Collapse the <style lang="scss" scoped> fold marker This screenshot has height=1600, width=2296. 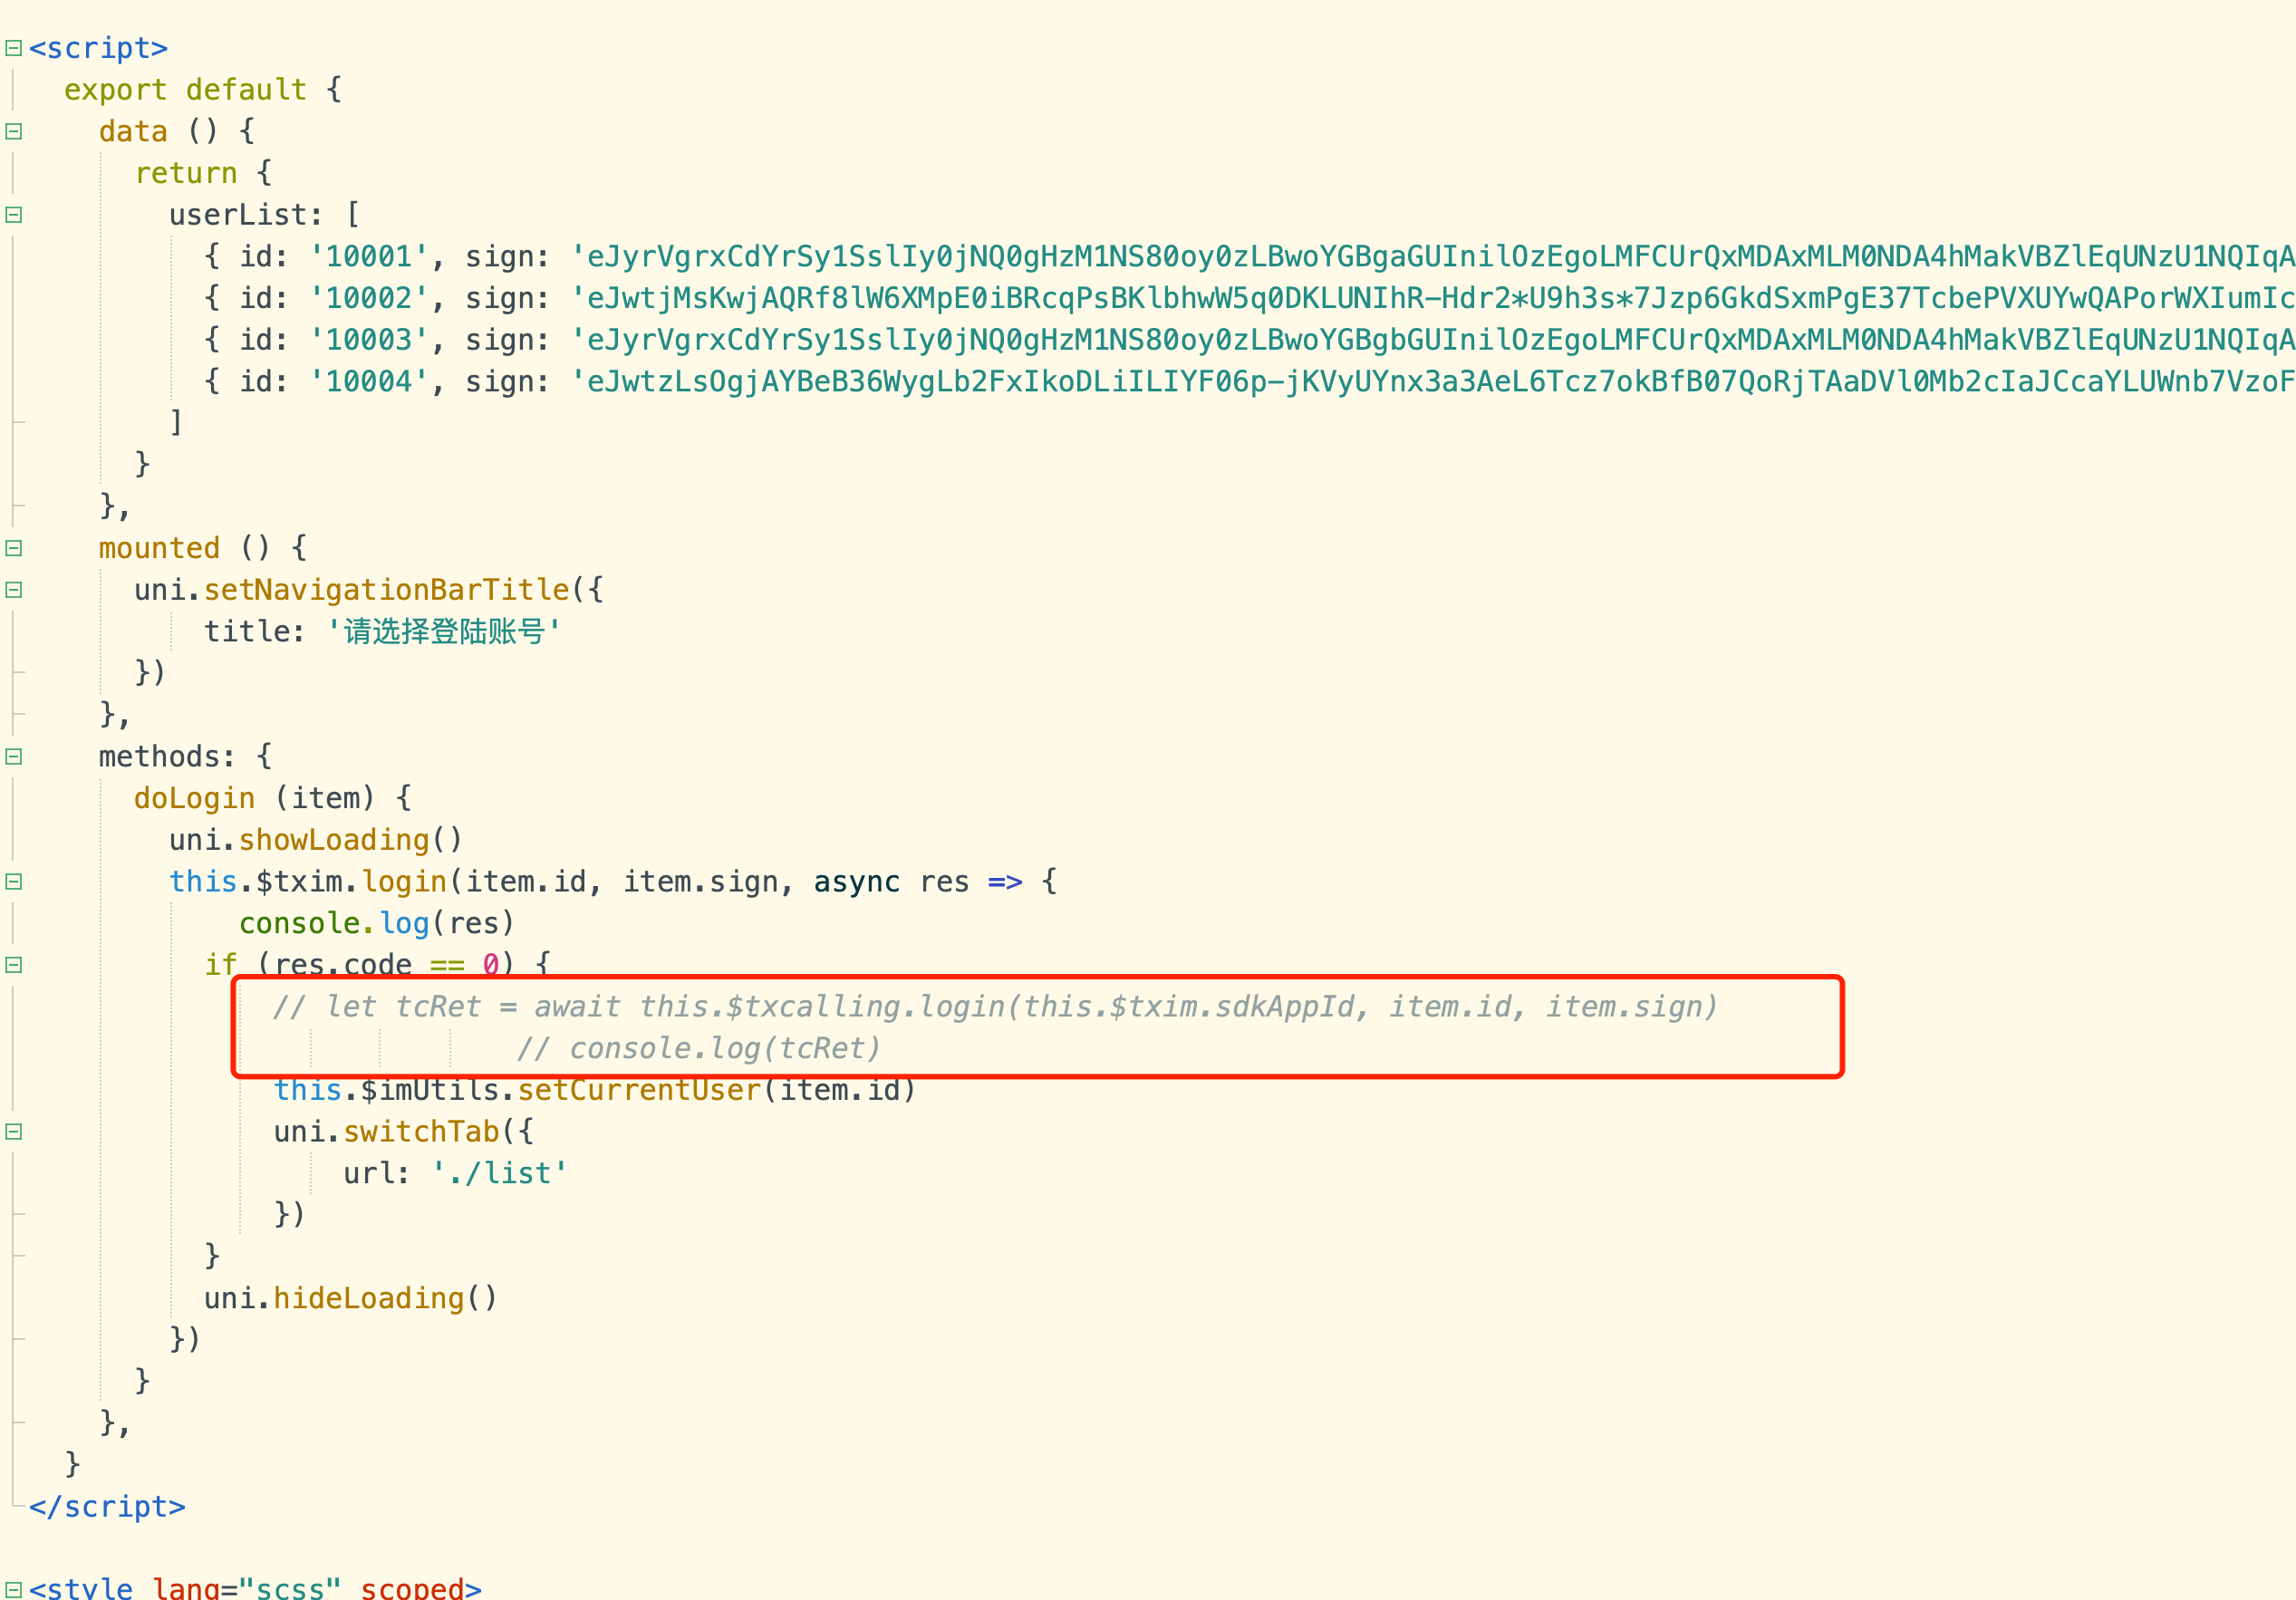click(13, 1589)
